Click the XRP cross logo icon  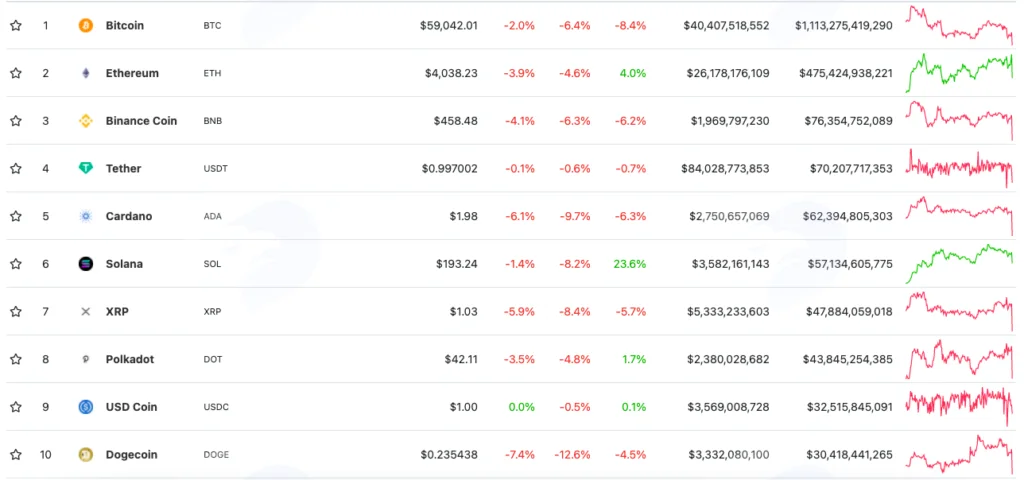coord(86,312)
